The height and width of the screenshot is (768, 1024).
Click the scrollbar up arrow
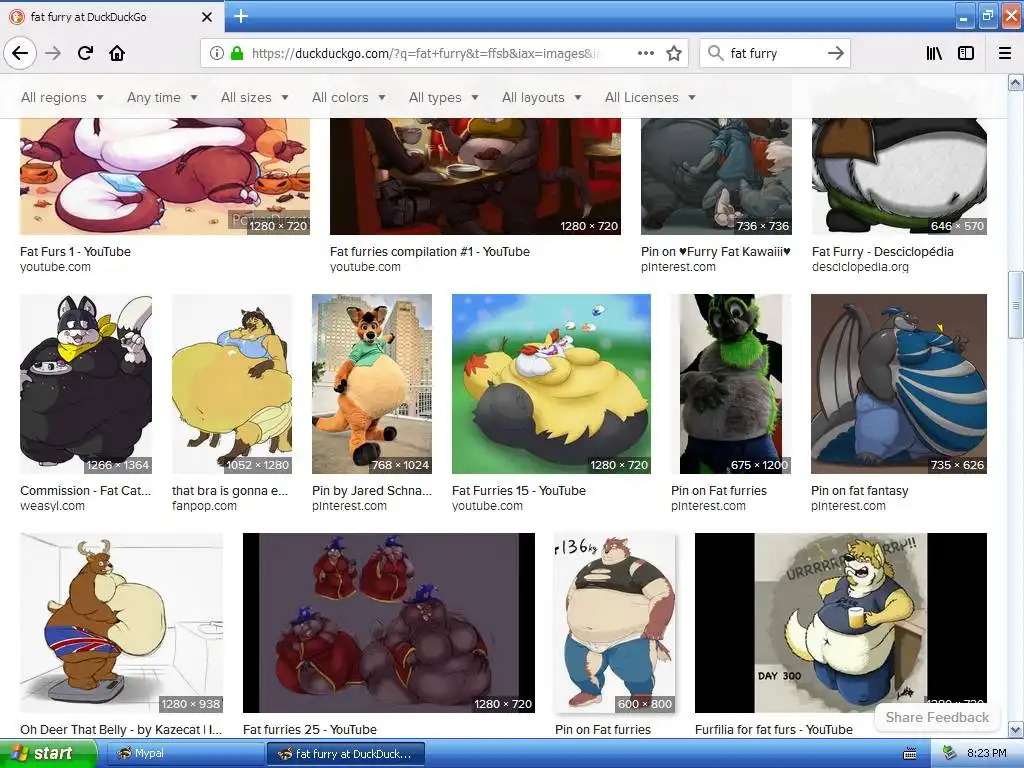pos(1015,82)
